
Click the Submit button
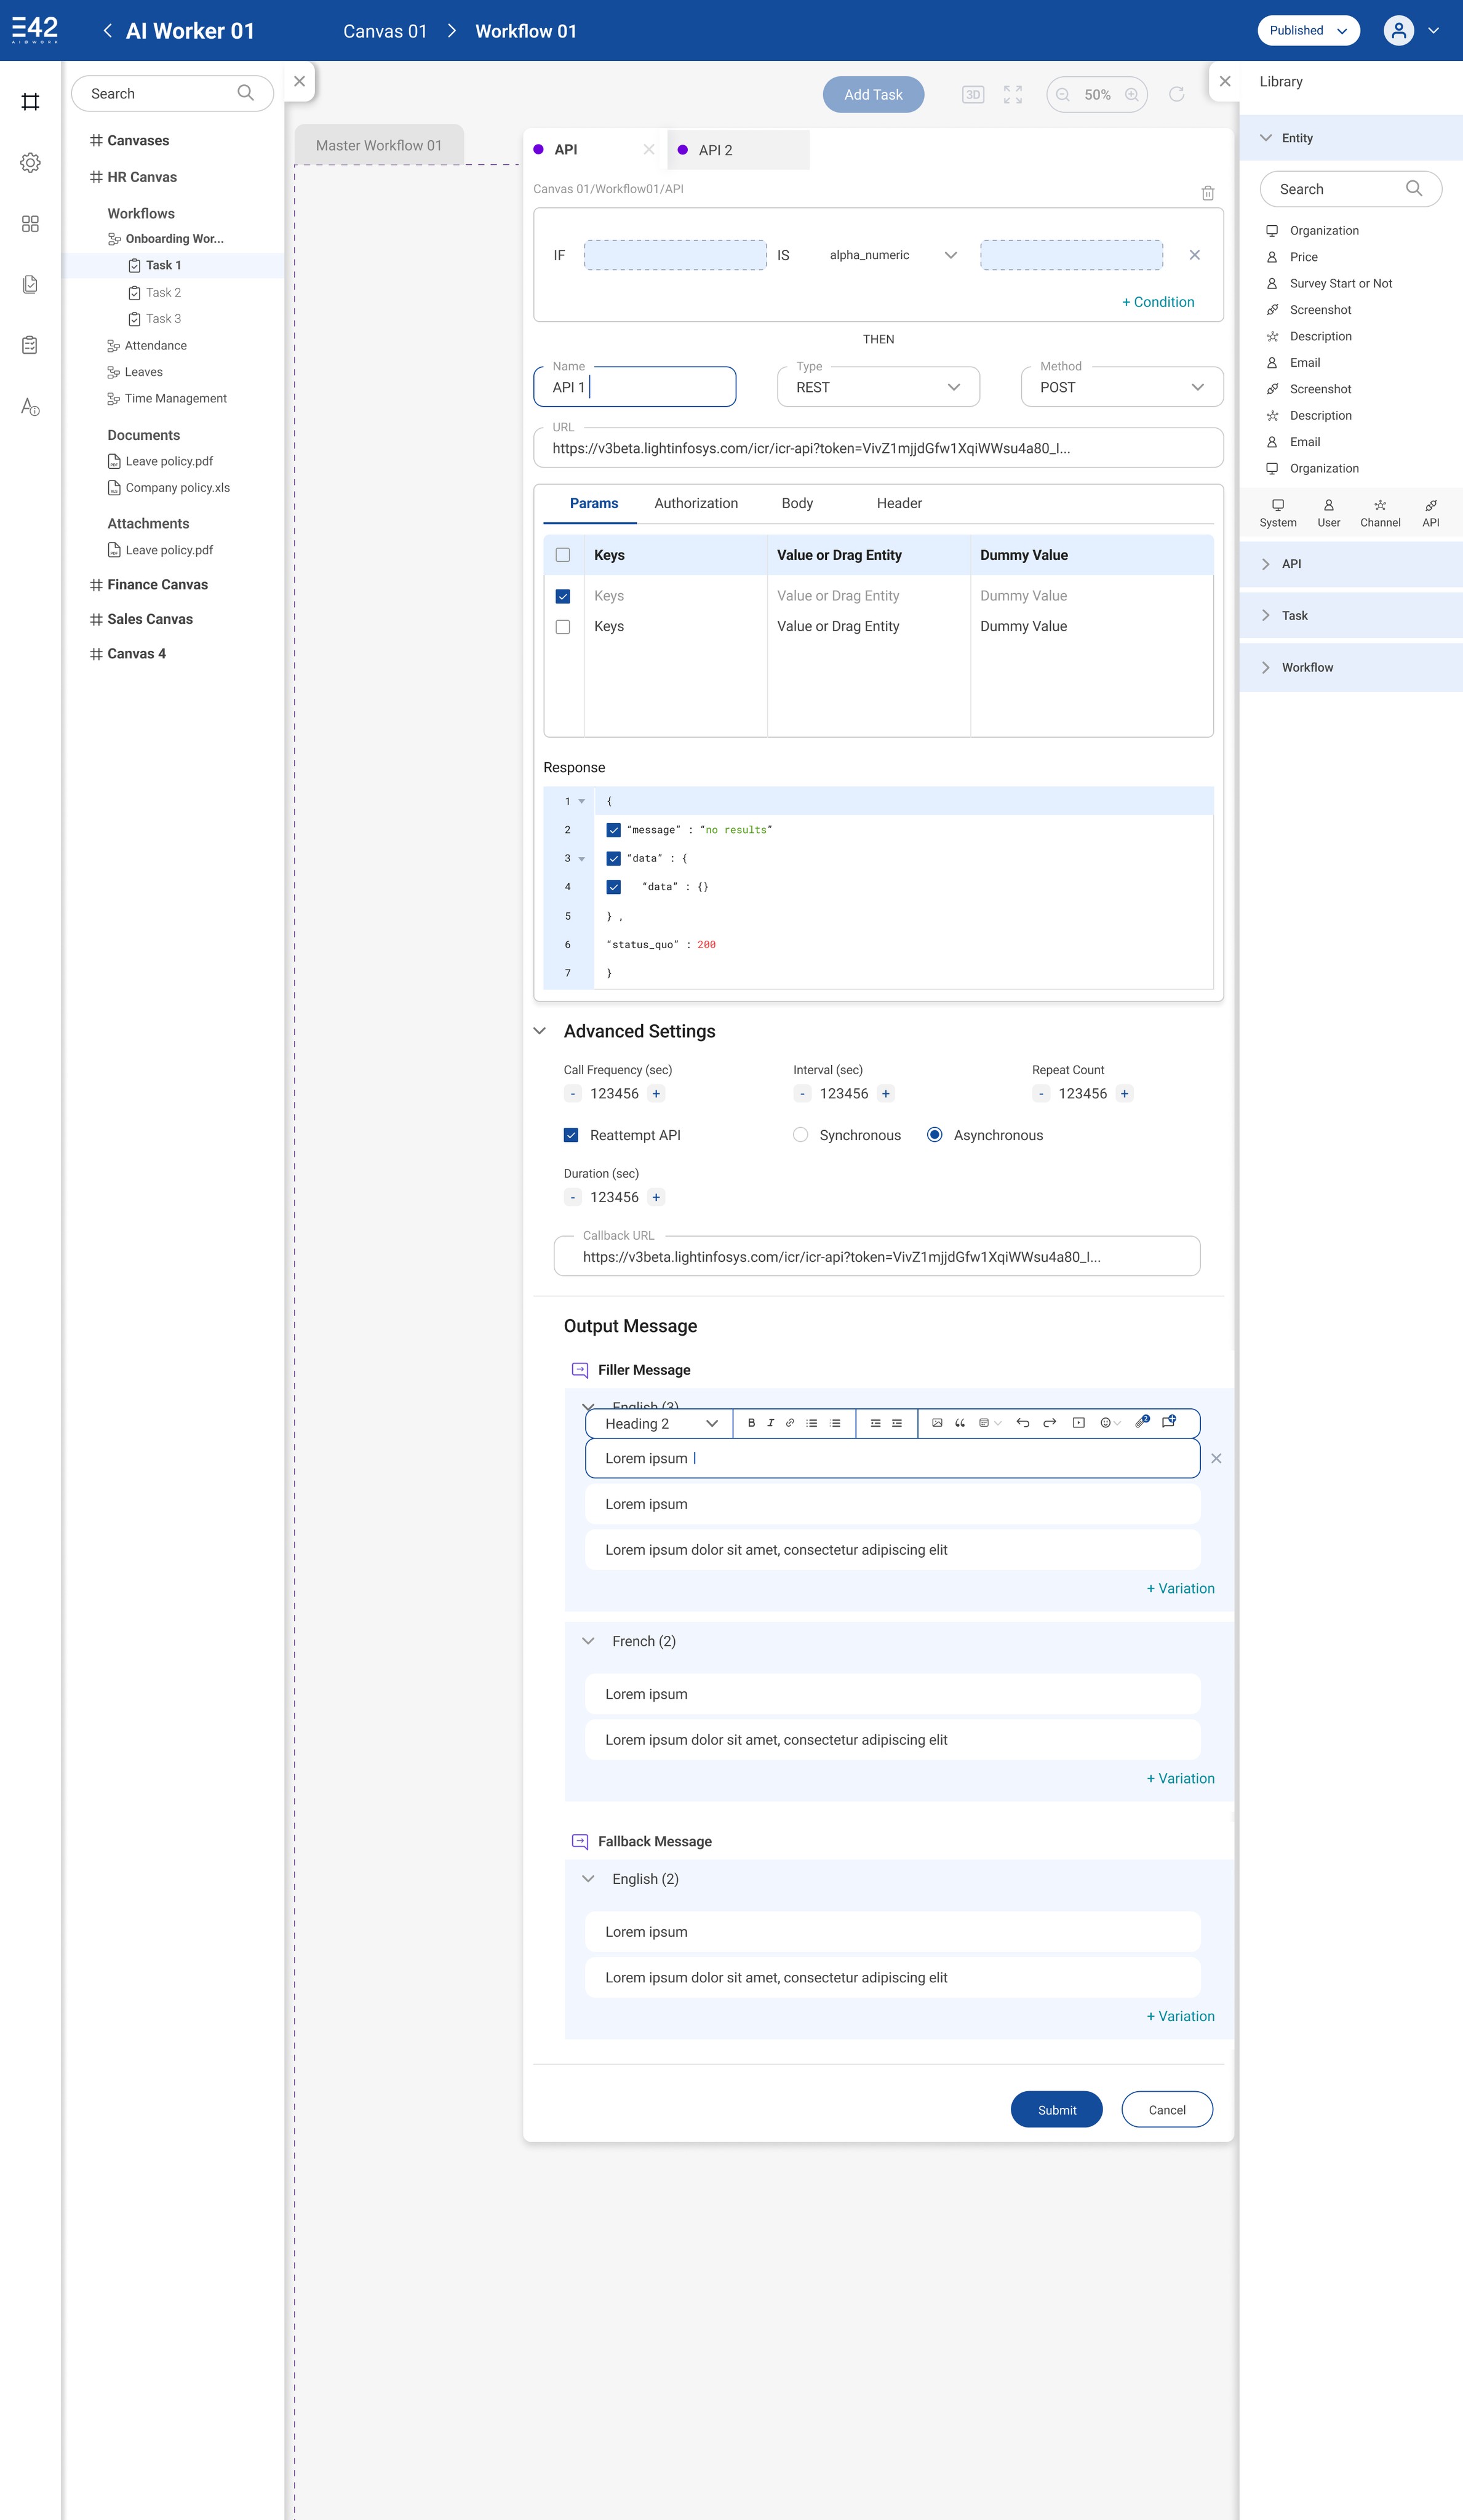point(1056,2110)
